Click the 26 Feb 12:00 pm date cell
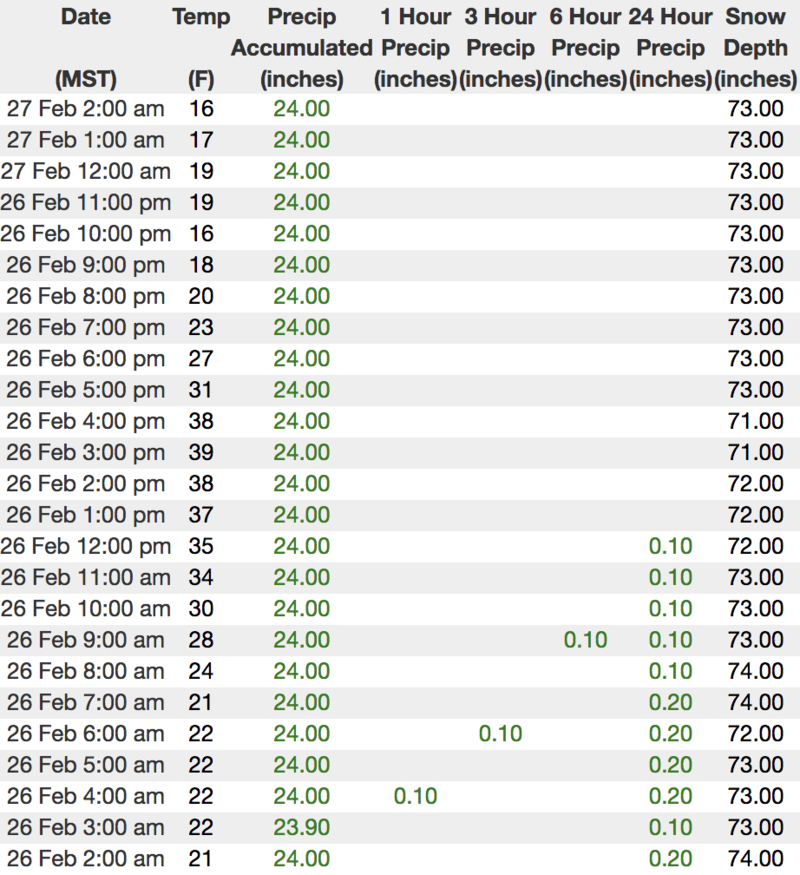Image resolution: width=800 pixels, height=875 pixels. pyautogui.click(x=85, y=546)
